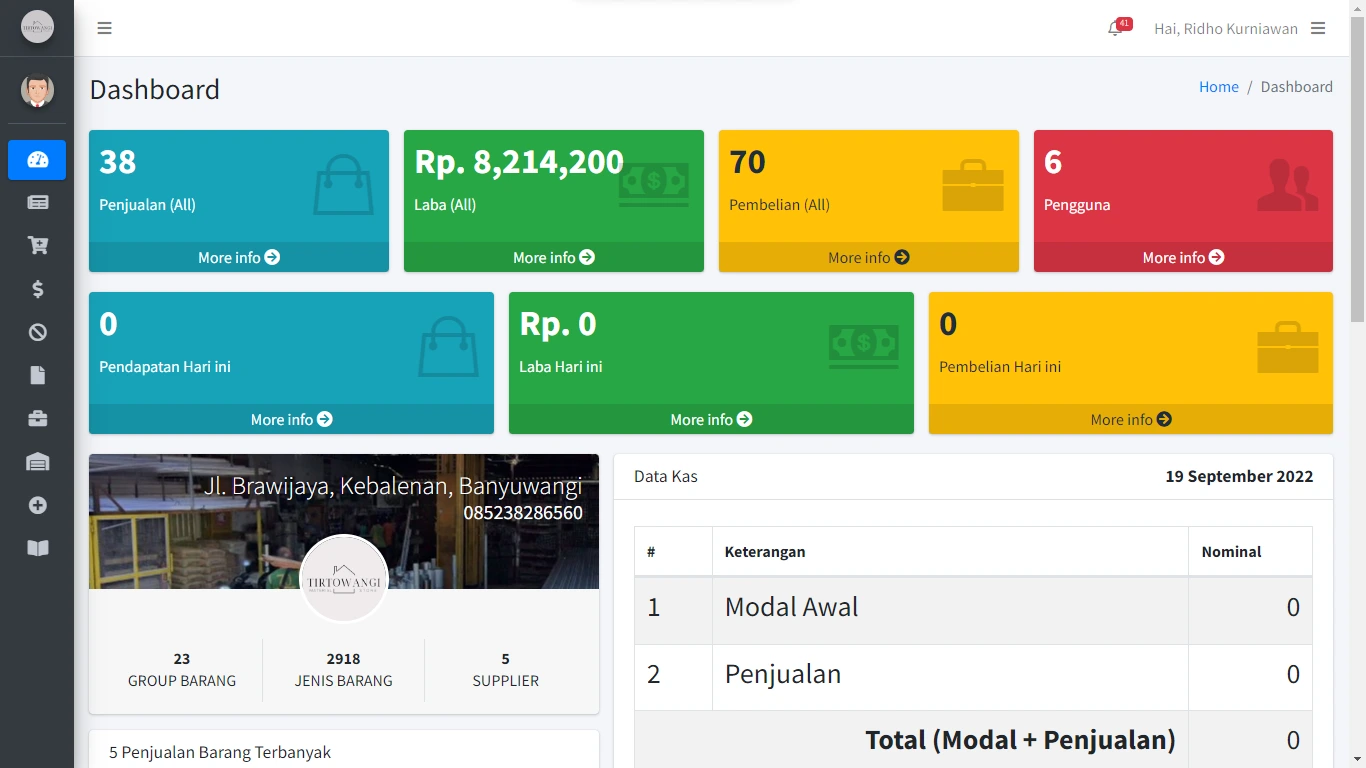Screen dimensions: 1366x768
Task: Click the open book sidebar icon
Action: [x=37, y=548]
